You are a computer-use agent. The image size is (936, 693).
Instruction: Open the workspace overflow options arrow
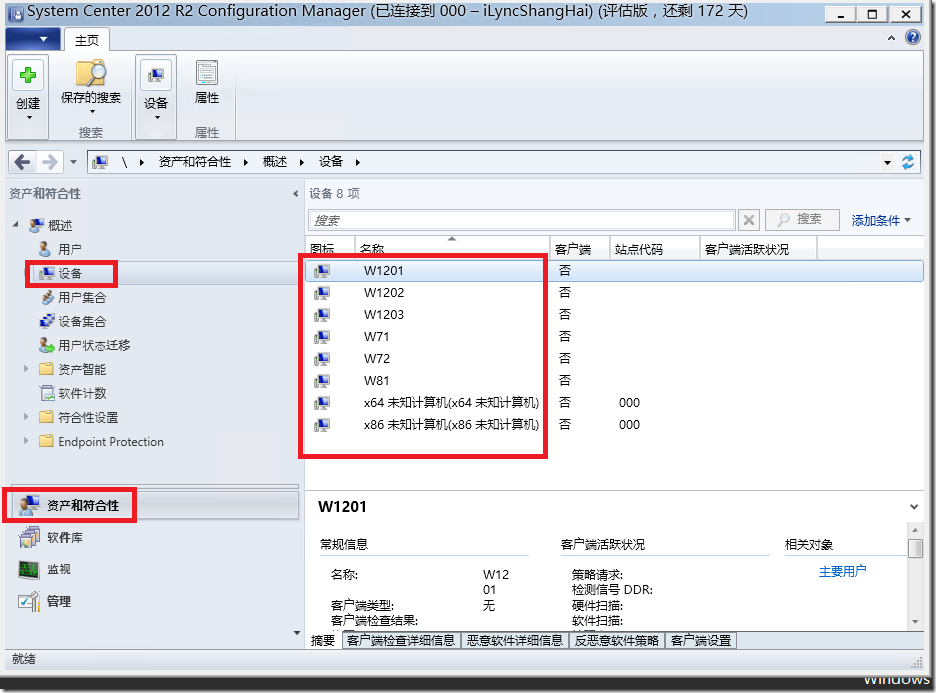(x=297, y=633)
